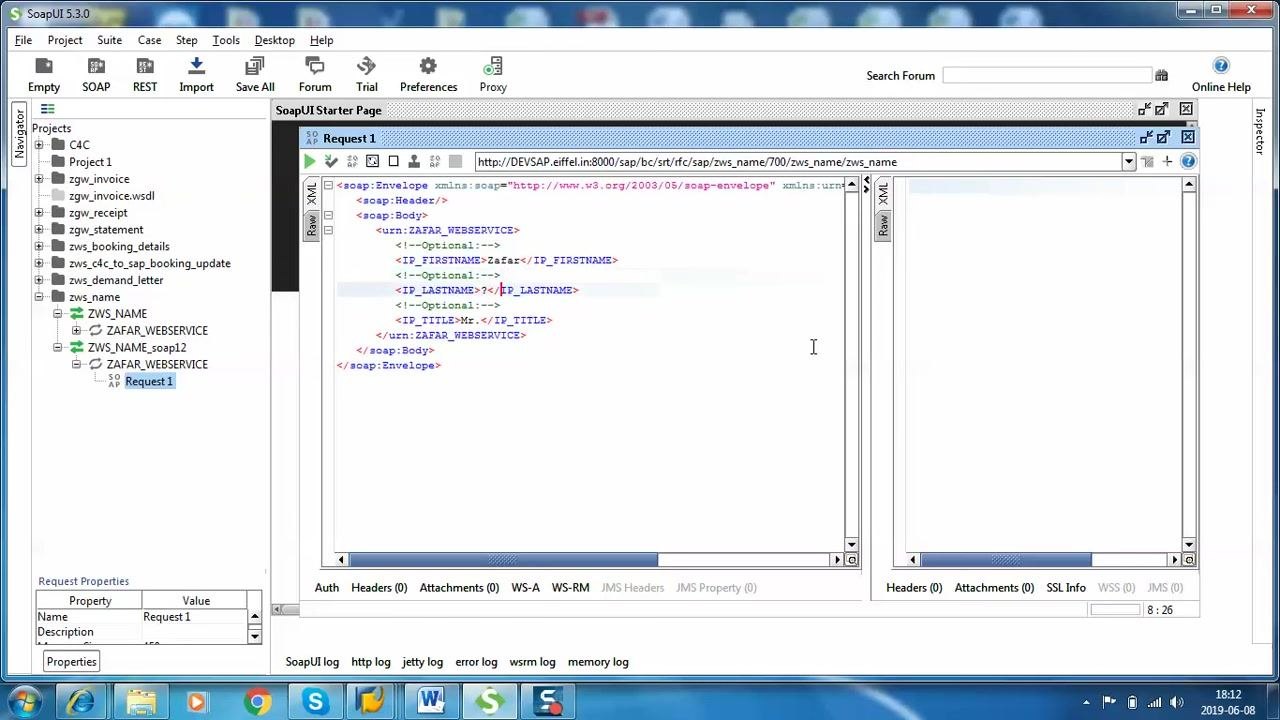The width and height of the screenshot is (1280, 720).
Task: Create an Empty project from the toolbar
Action: pyautogui.click(x=44, y=75)
